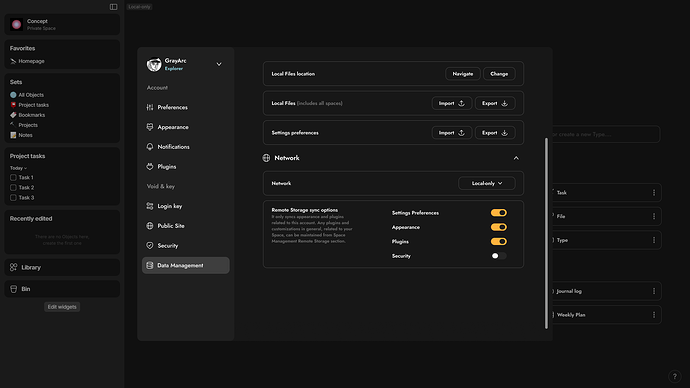The image size is (690, 388).
Task: Enable Security sync toggle
Action: (x=499, y=256)
